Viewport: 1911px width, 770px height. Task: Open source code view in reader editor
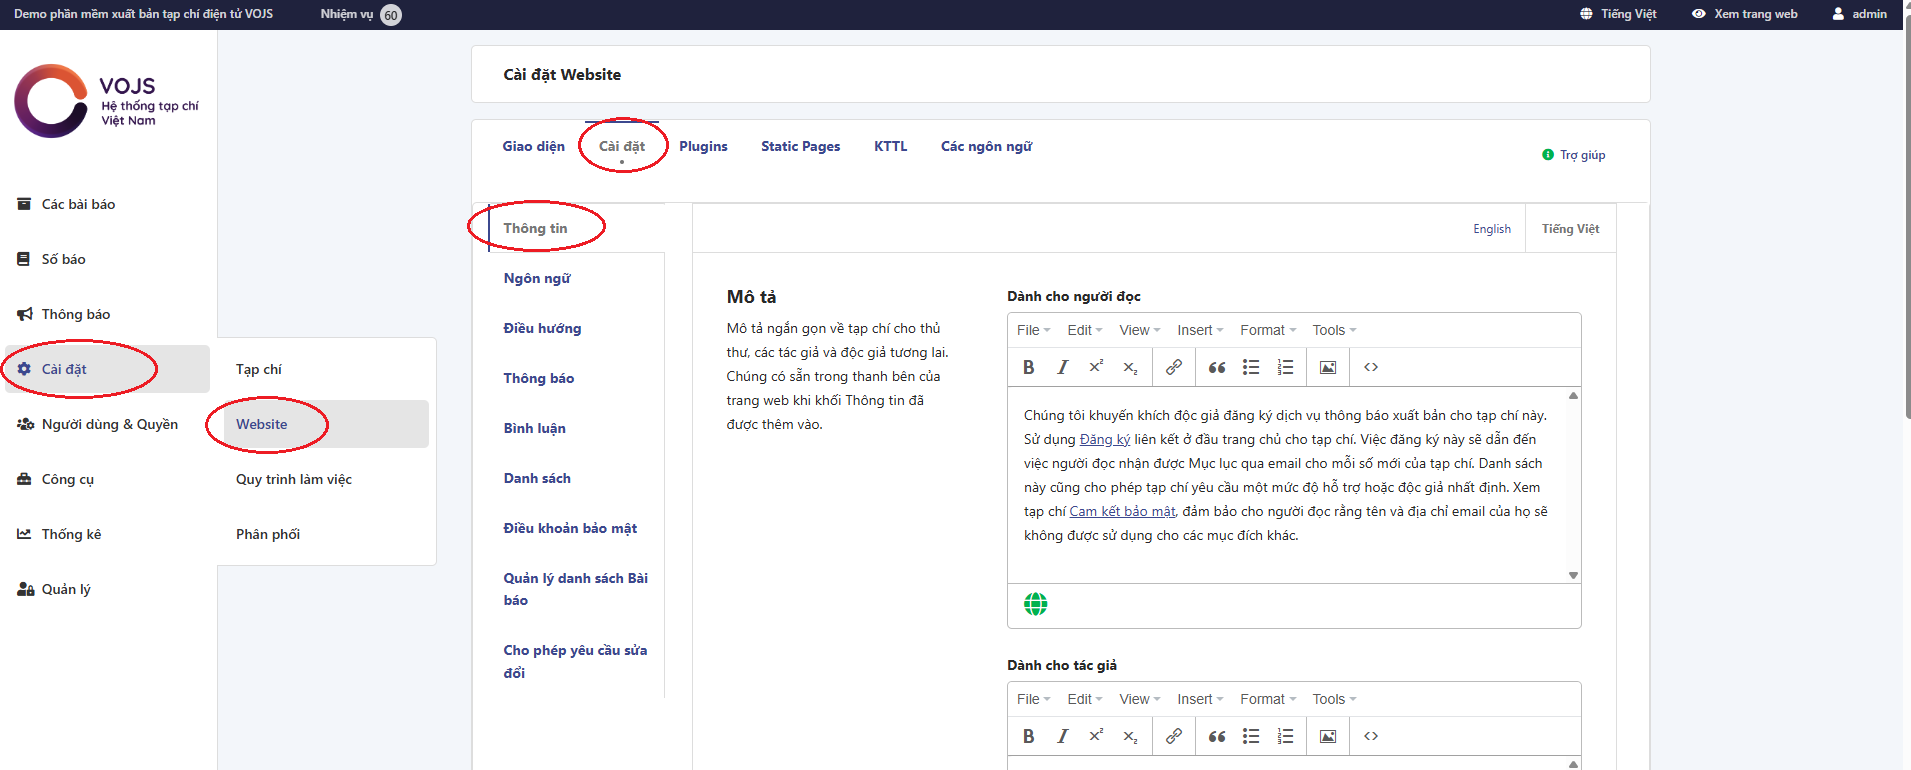click(x=1371, y=367)
